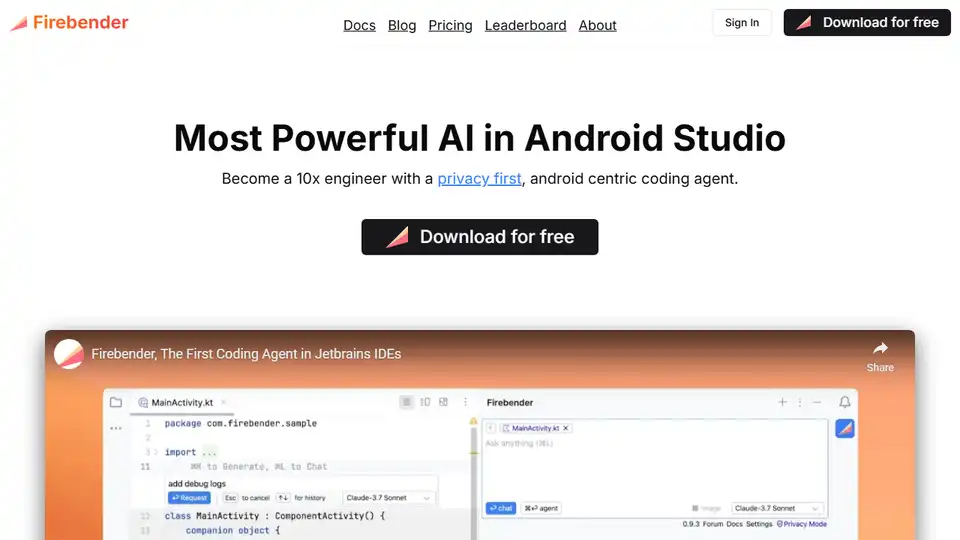Open the Leaderboard nav link
Image resolution: width=960 pixels, height=540 pixels.
click(525, 25)
